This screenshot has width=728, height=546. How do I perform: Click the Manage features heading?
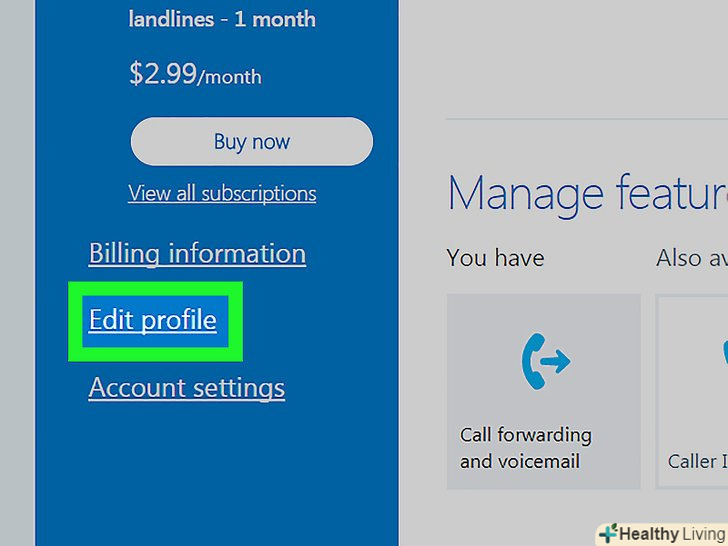coord(587,195)
